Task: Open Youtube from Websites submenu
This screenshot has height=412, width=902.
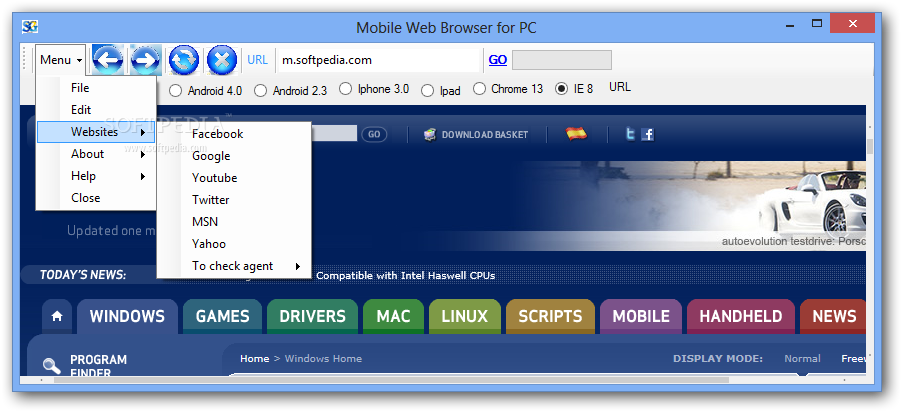Action: pos(234,178)
